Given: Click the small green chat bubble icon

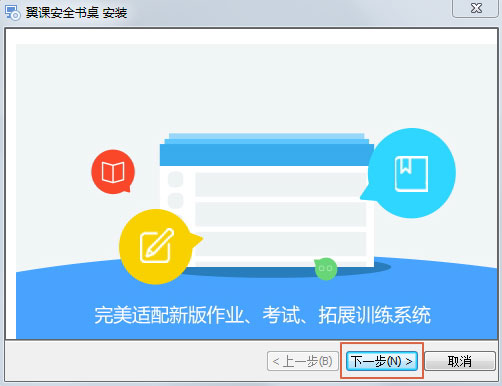Looking at the screenshot, I should (326, 268).
